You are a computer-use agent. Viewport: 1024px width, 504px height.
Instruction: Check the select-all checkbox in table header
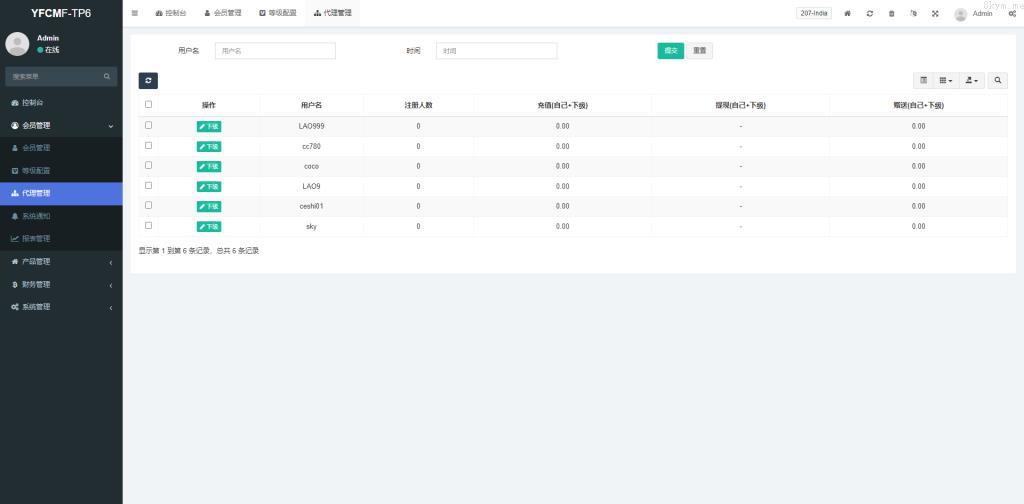149,104
